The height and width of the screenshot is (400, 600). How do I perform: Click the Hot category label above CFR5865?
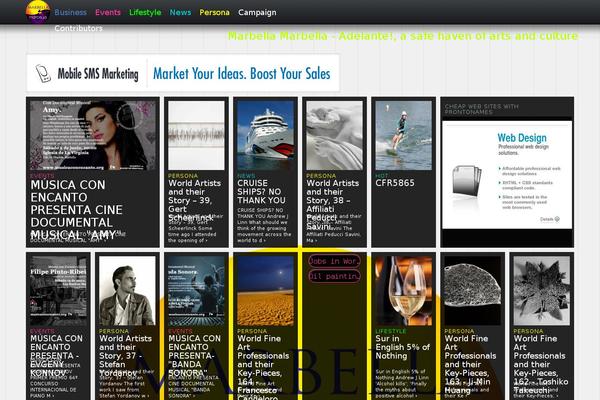point(382,176)
